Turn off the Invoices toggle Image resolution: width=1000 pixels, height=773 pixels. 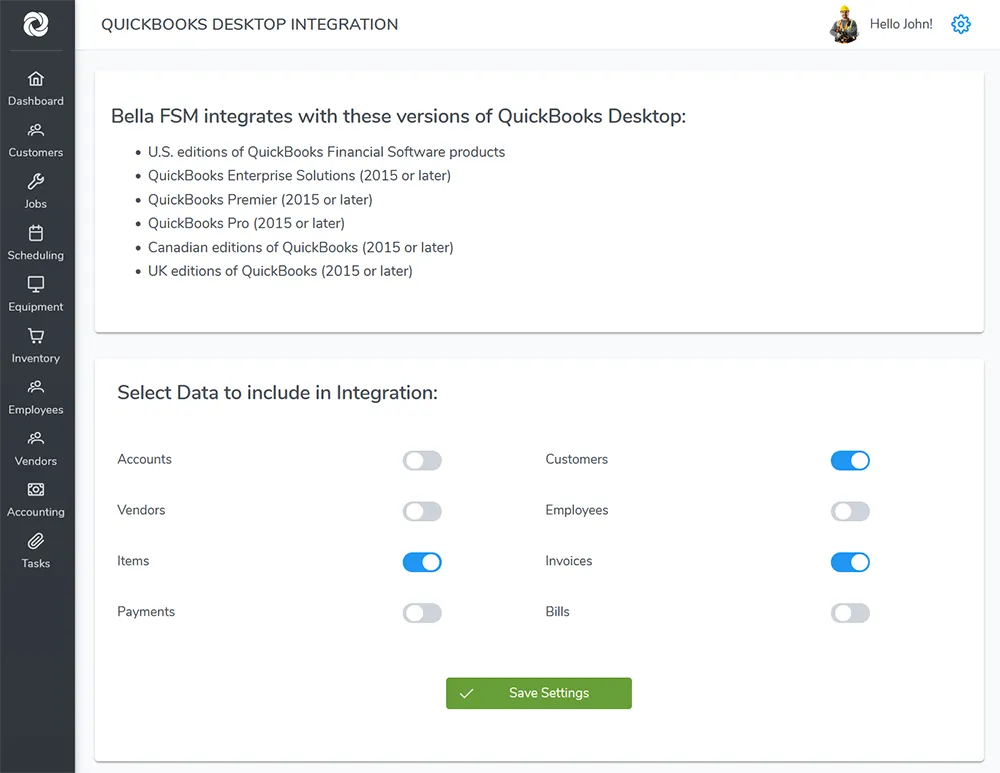(x=849, y=563)
